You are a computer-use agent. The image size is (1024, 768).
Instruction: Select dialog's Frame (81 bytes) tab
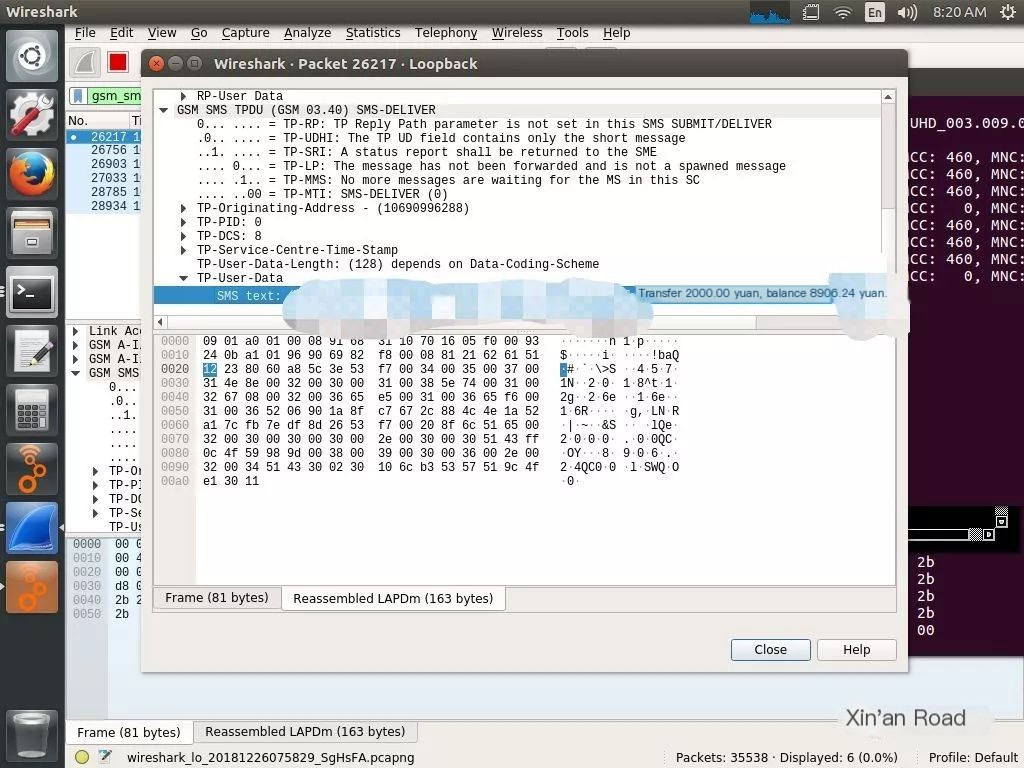217,598
